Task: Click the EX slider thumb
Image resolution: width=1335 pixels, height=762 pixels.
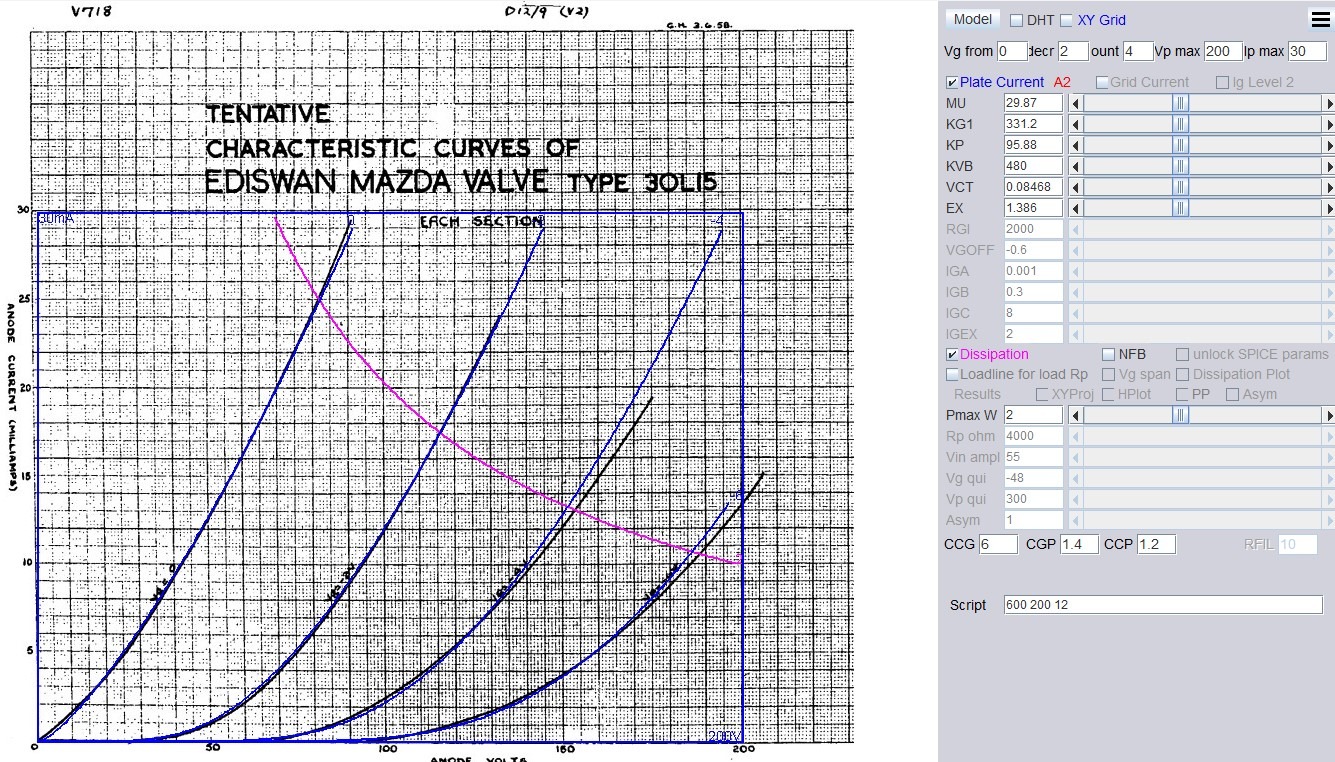Action: click(x=1181, y=208)
